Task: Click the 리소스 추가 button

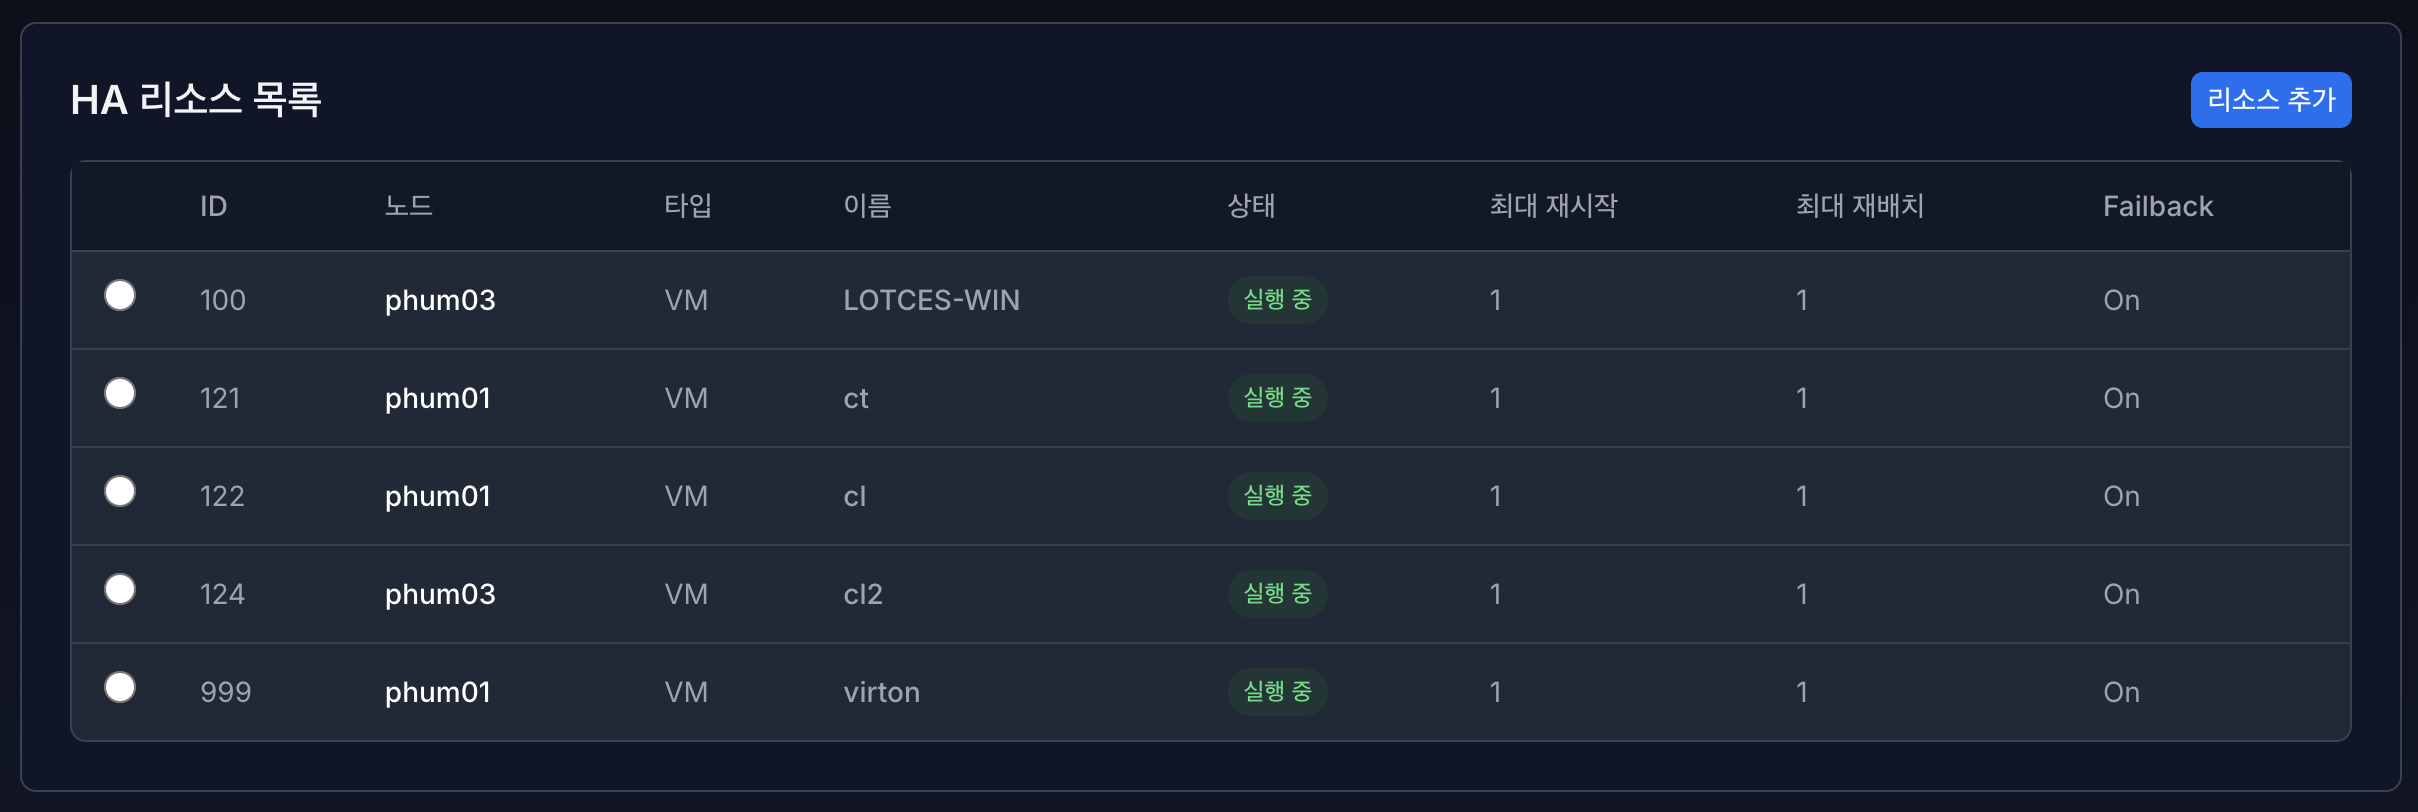Action: 2270,99
